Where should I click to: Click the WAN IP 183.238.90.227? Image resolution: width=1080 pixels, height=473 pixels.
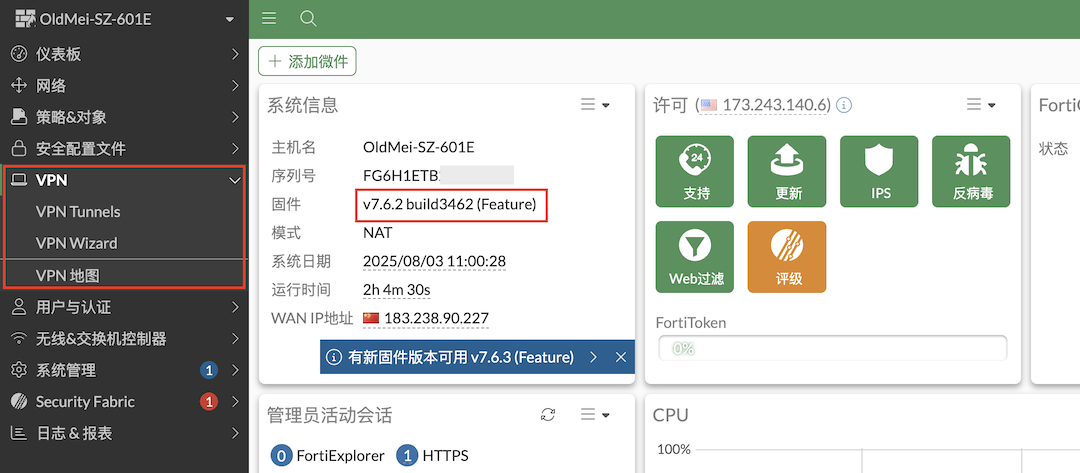pos(437,318)
